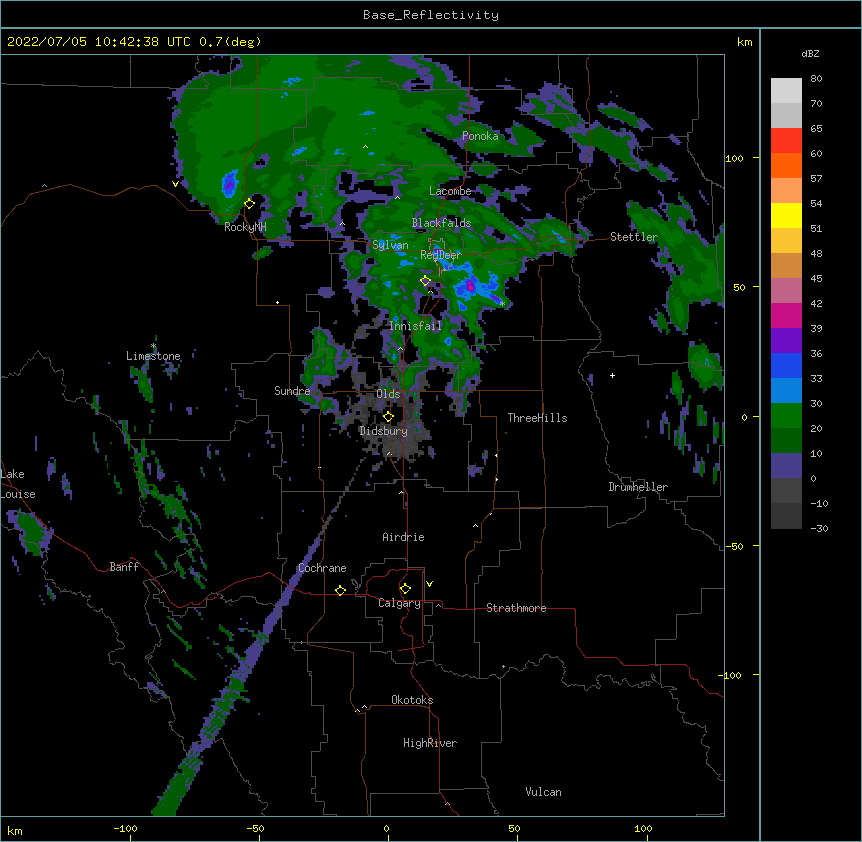862x842 pixels.
Task: Select the yellow diamond marker under Olds
Action: tap(388, 417)
